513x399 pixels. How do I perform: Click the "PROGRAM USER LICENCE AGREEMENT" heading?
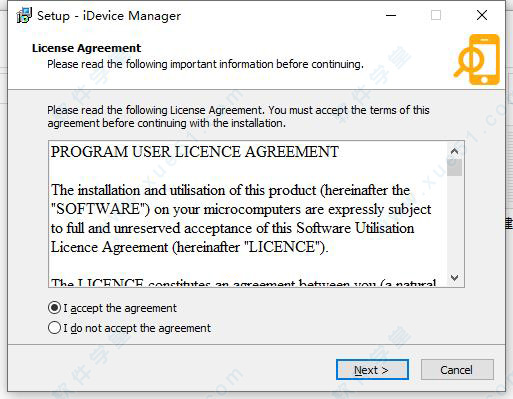pyautogui.click(x=195, y=152)
